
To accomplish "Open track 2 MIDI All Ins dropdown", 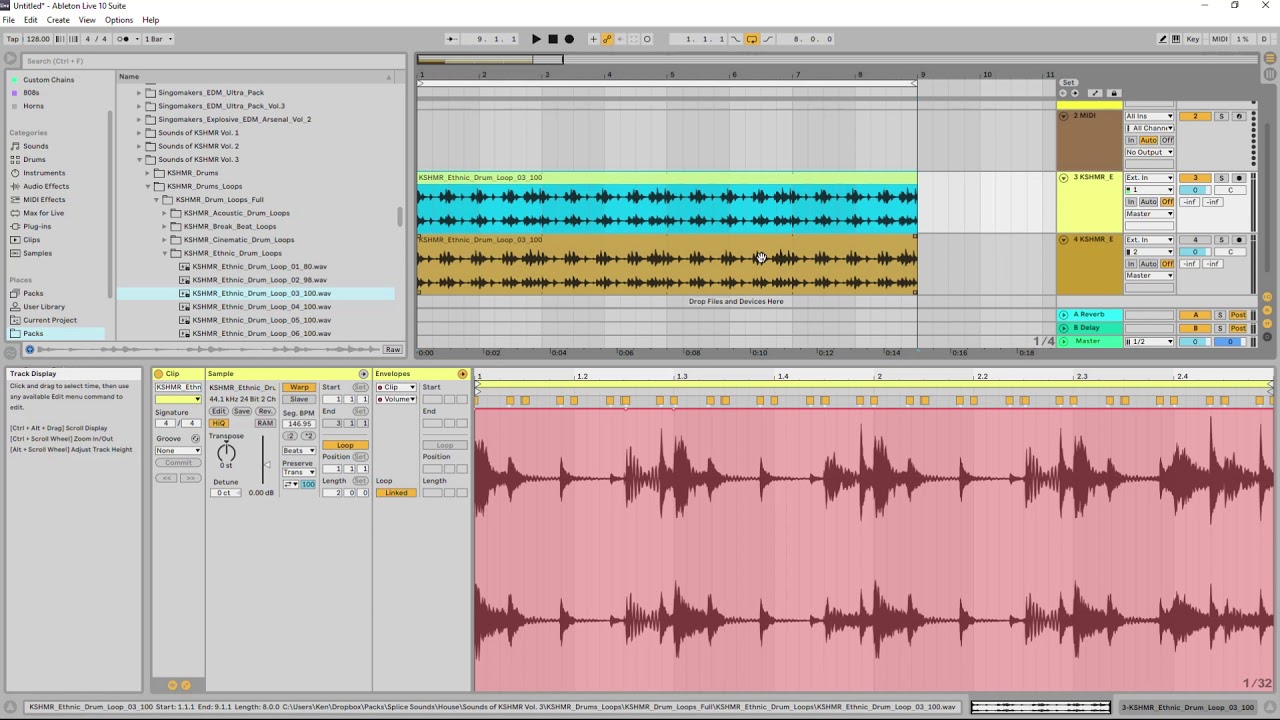I will pos(1149,117).
